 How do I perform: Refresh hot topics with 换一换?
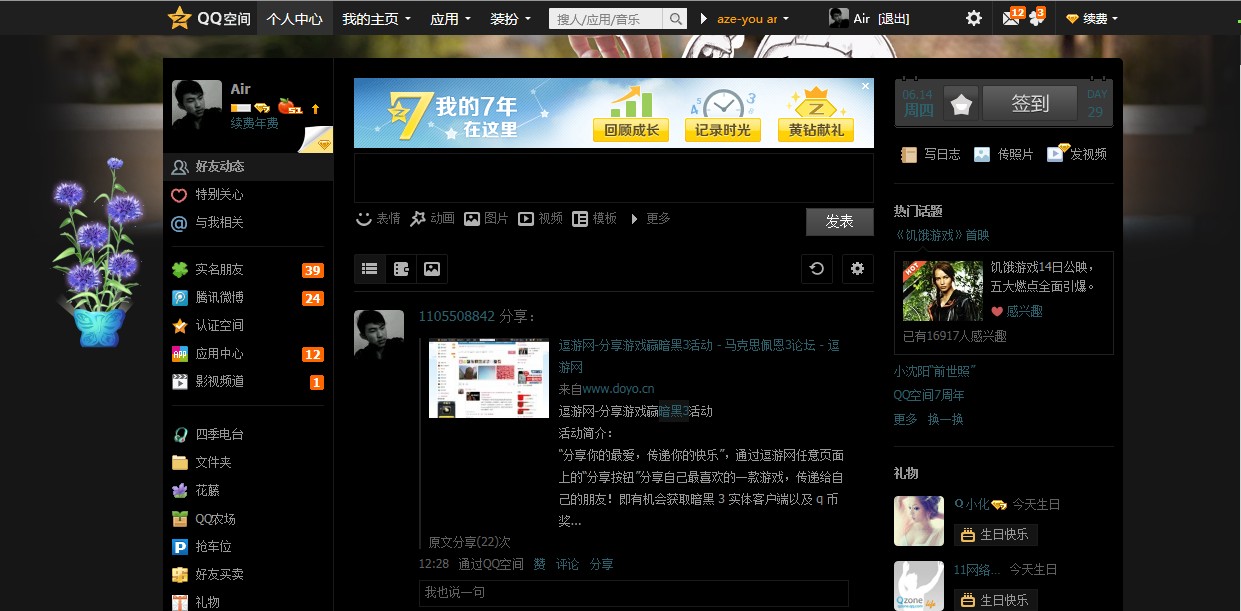point(946,419)
